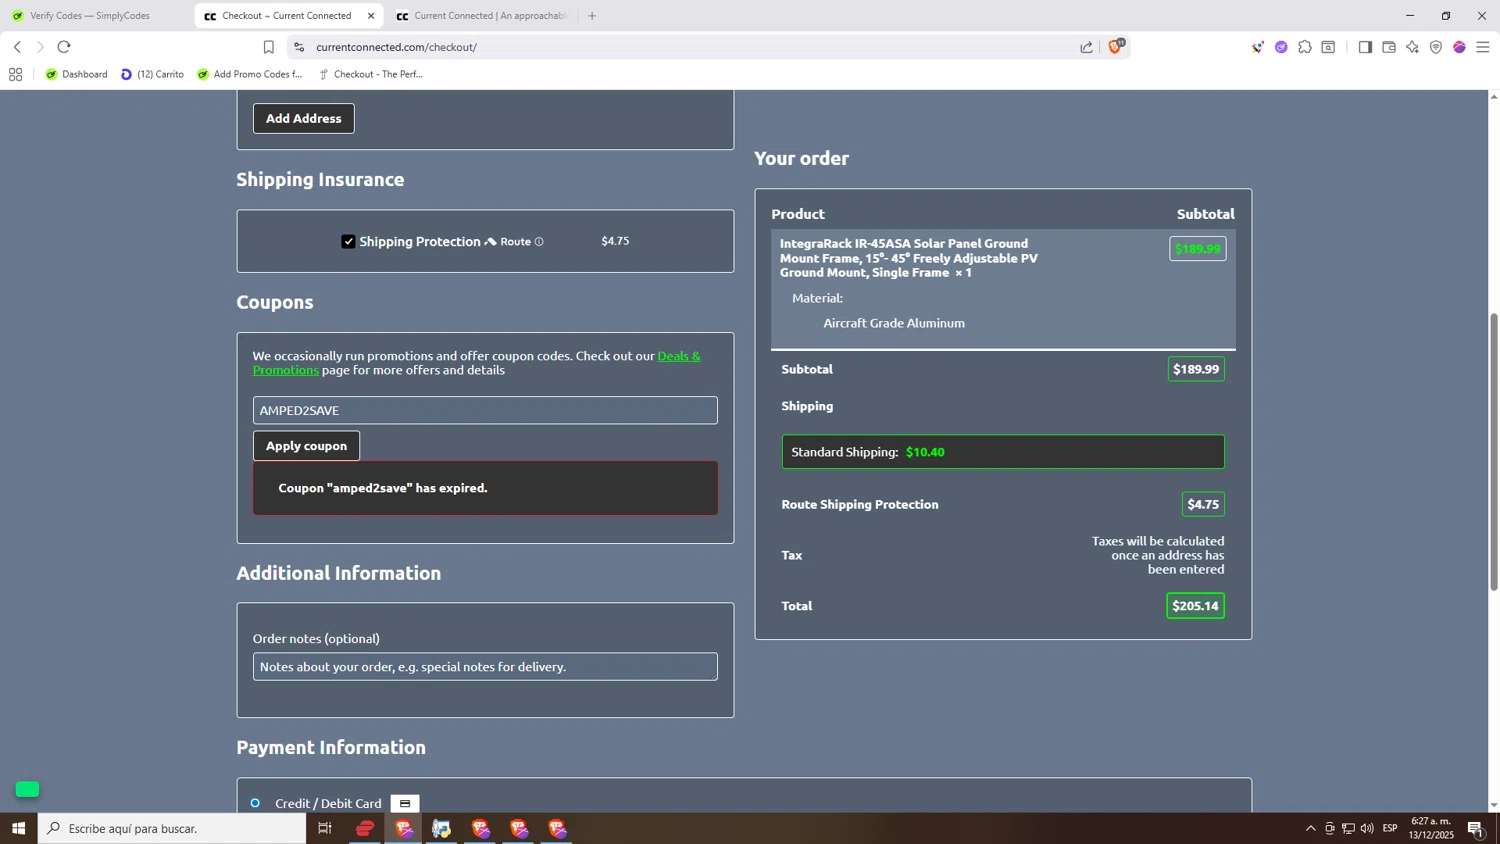Bookmark this page with the bookmark icon

click(x=268, y=47)
